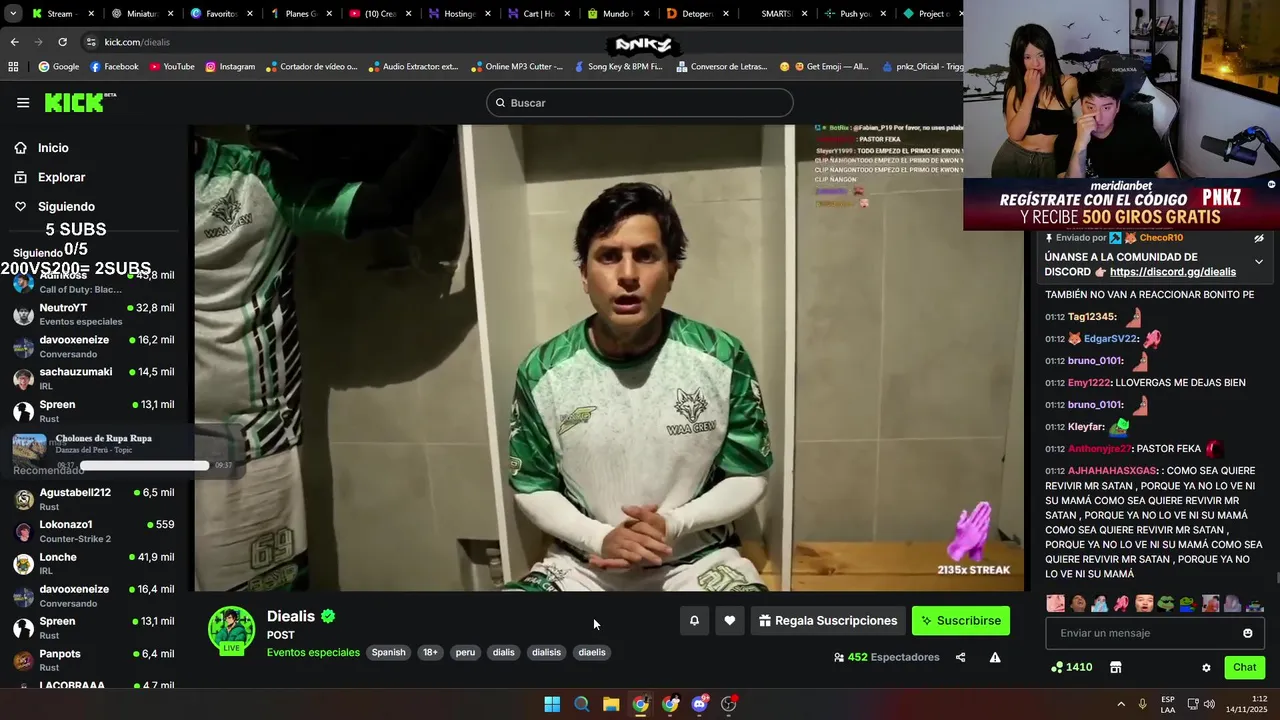
Task: Open Discord from the taskbar
Action: click(x=700, y=704)
